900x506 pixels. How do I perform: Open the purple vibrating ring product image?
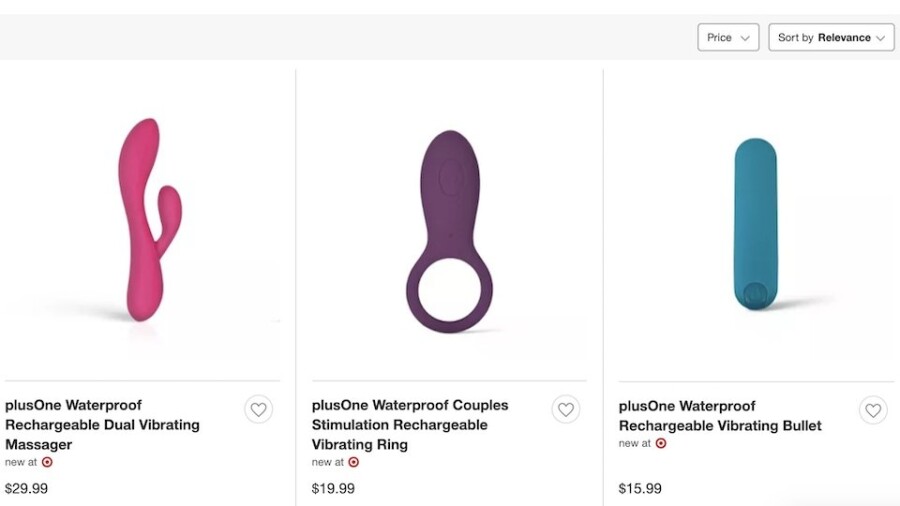(450, 230)
